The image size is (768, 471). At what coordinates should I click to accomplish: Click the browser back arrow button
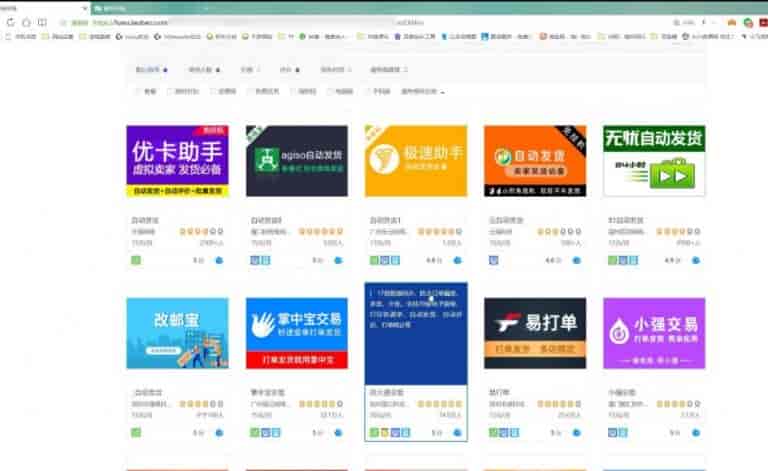click(10, 21)
